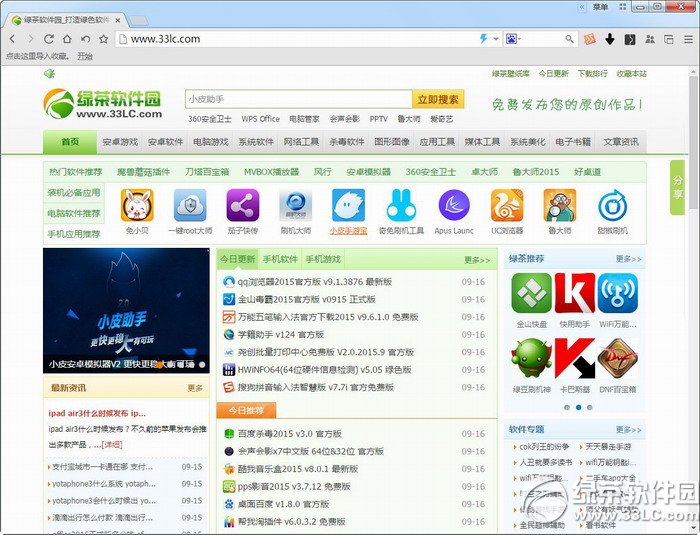Open the 甜椒刷机 blue icon
Screen dimensions: 700x535
[x=612, y=205]
